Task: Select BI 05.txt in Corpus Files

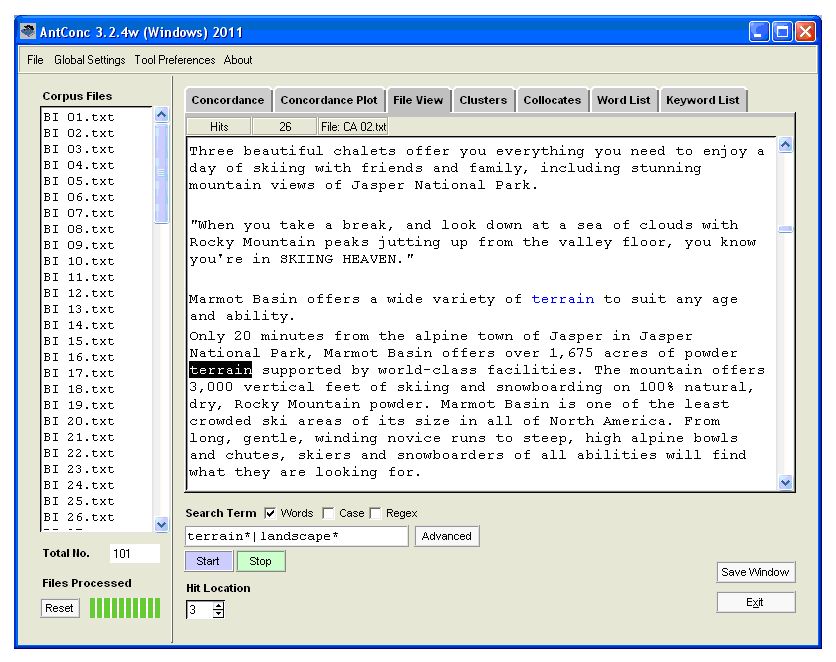Action: (79, 181)
